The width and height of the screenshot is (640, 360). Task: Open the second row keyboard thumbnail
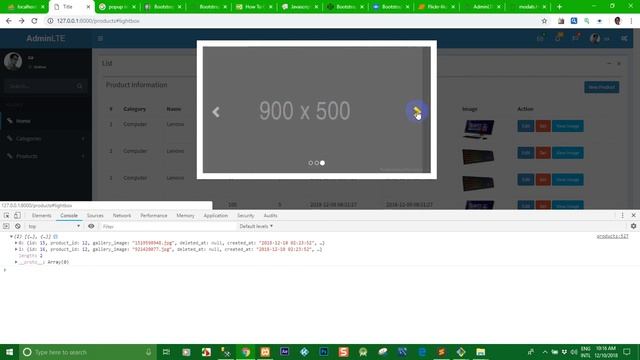coord(478,156)
